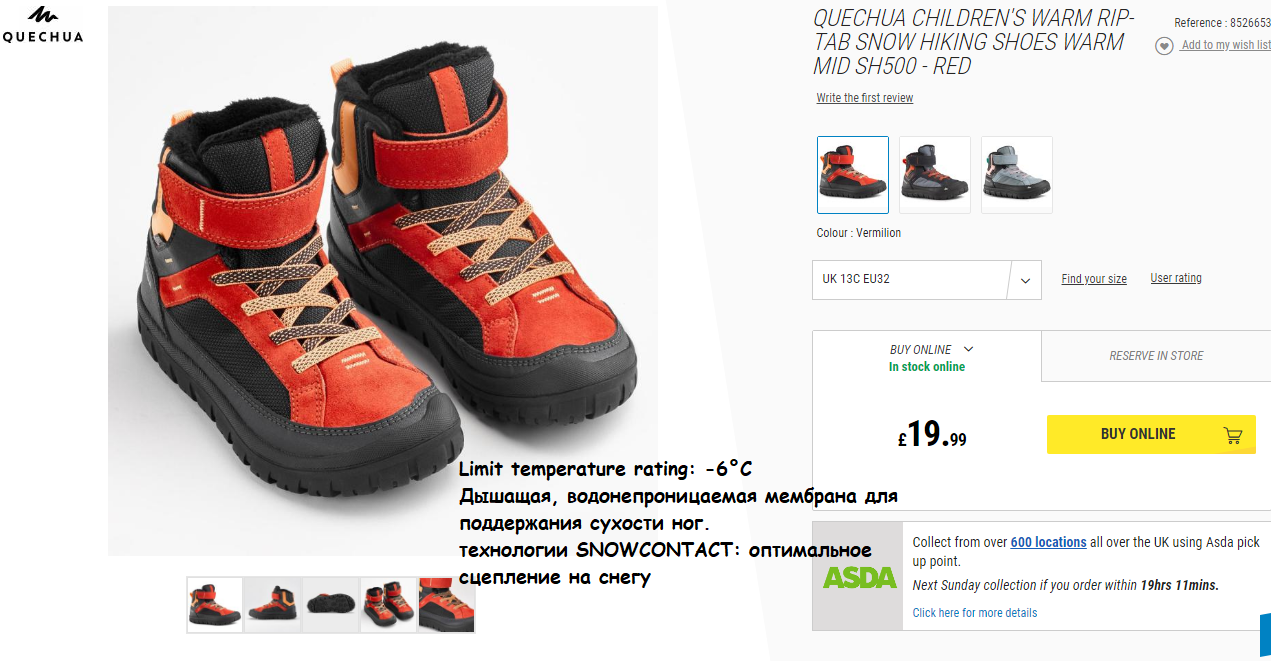Select the Buy Online tab

[x=927, y=357]
